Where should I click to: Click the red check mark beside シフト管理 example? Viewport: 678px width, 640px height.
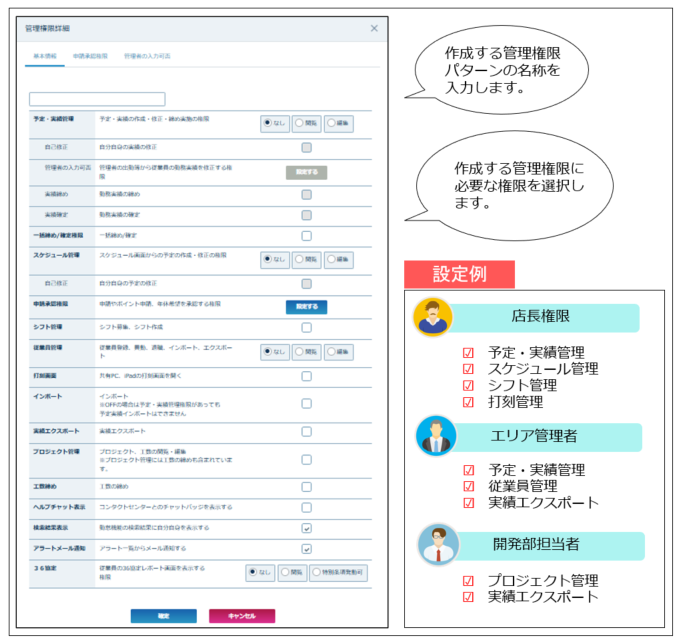tap(468, 385)
